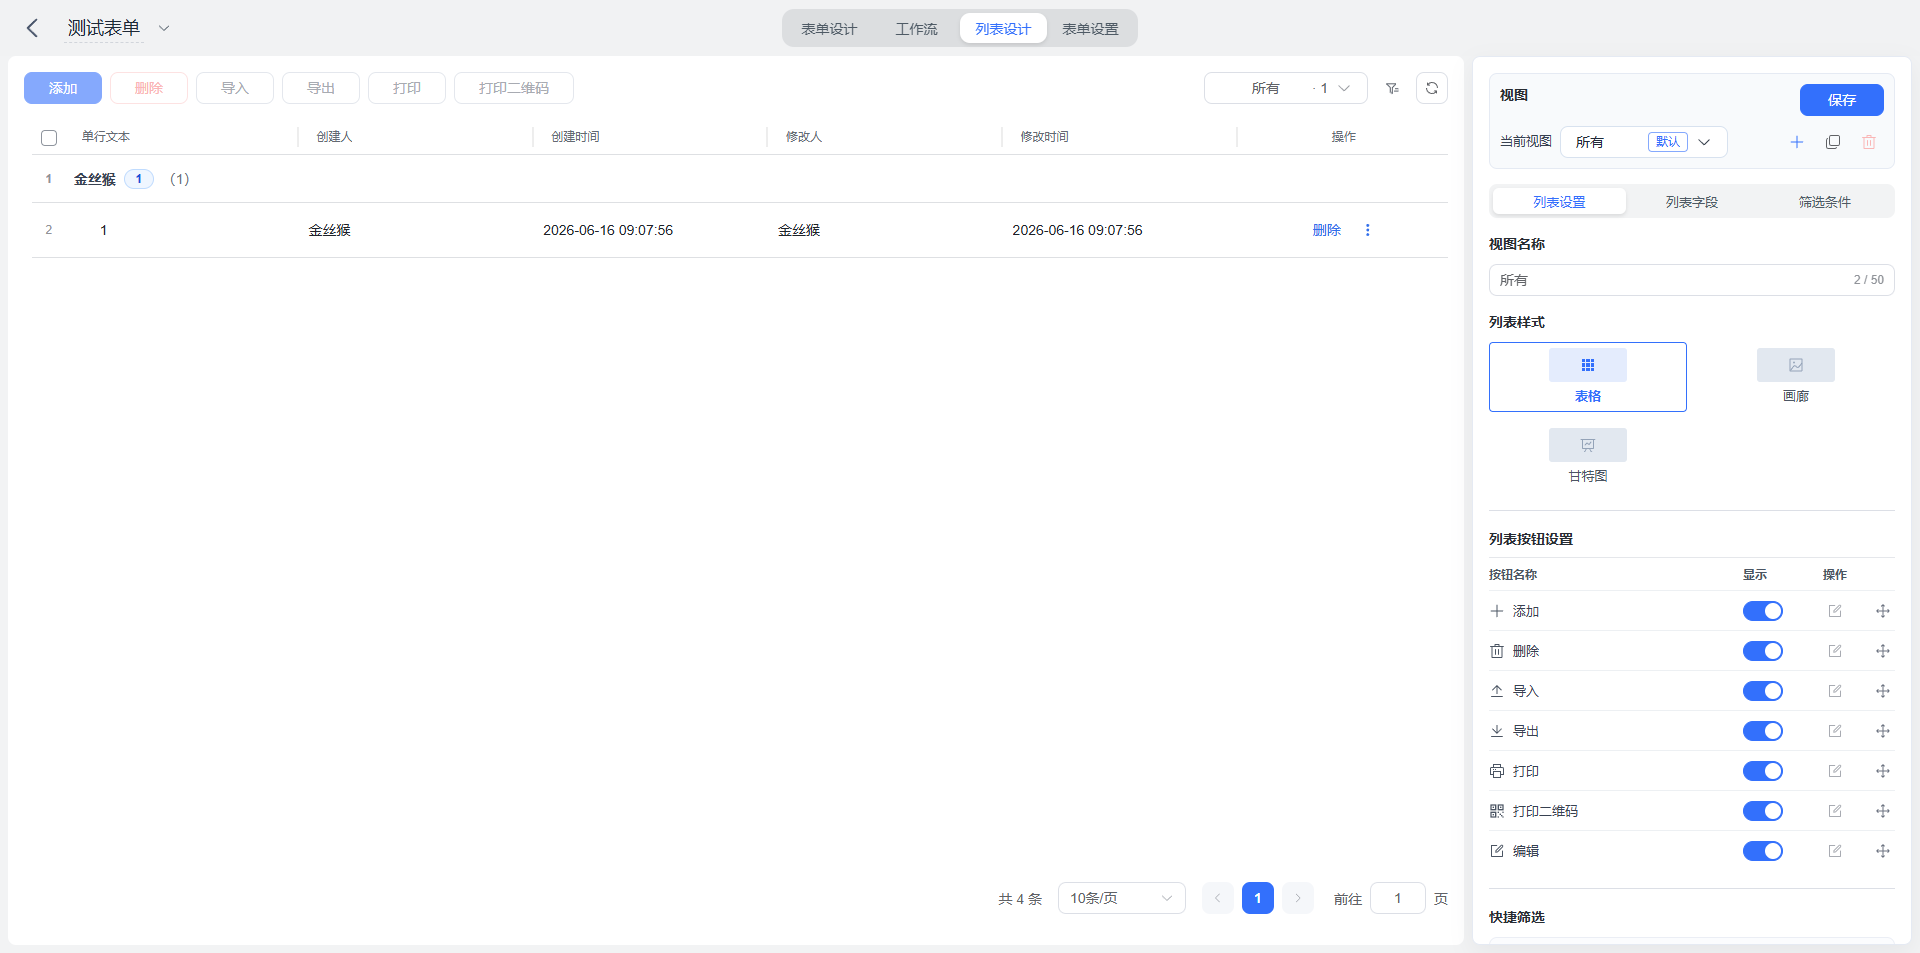
Task: Toggle display switch for 打印二维码 button
Action: 1763,811
